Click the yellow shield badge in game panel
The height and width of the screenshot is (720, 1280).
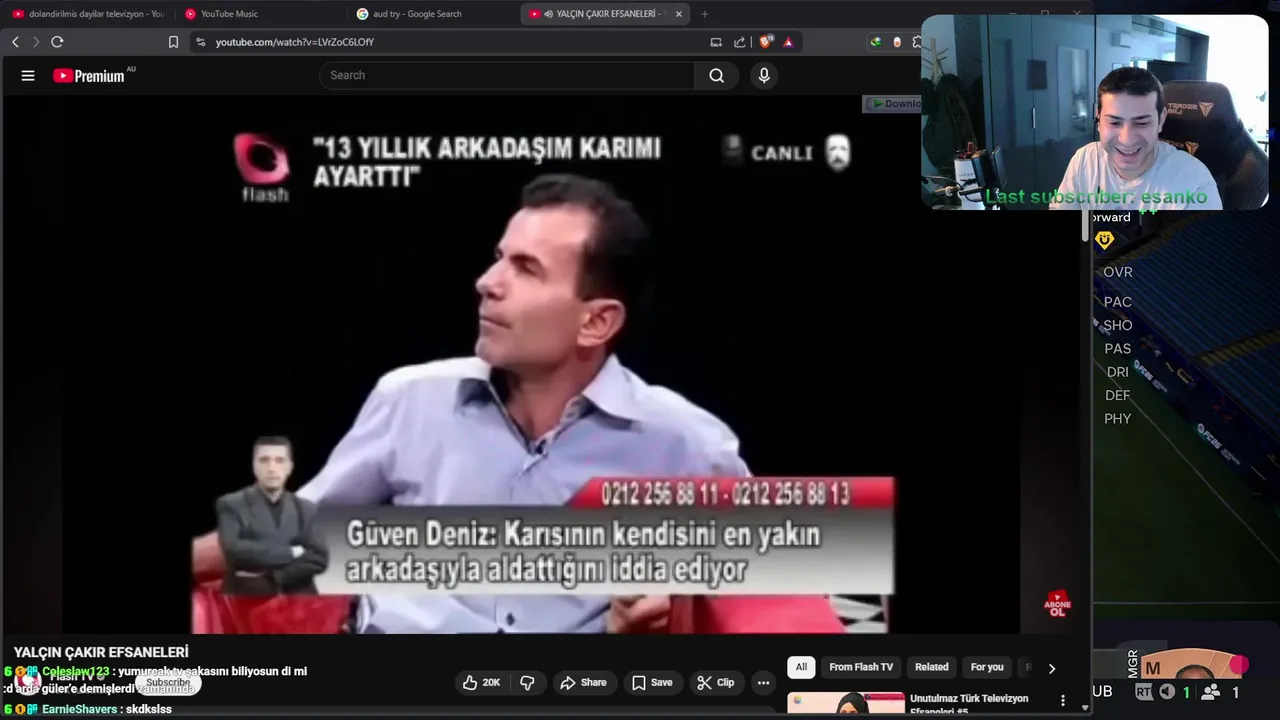(1104, 240)
